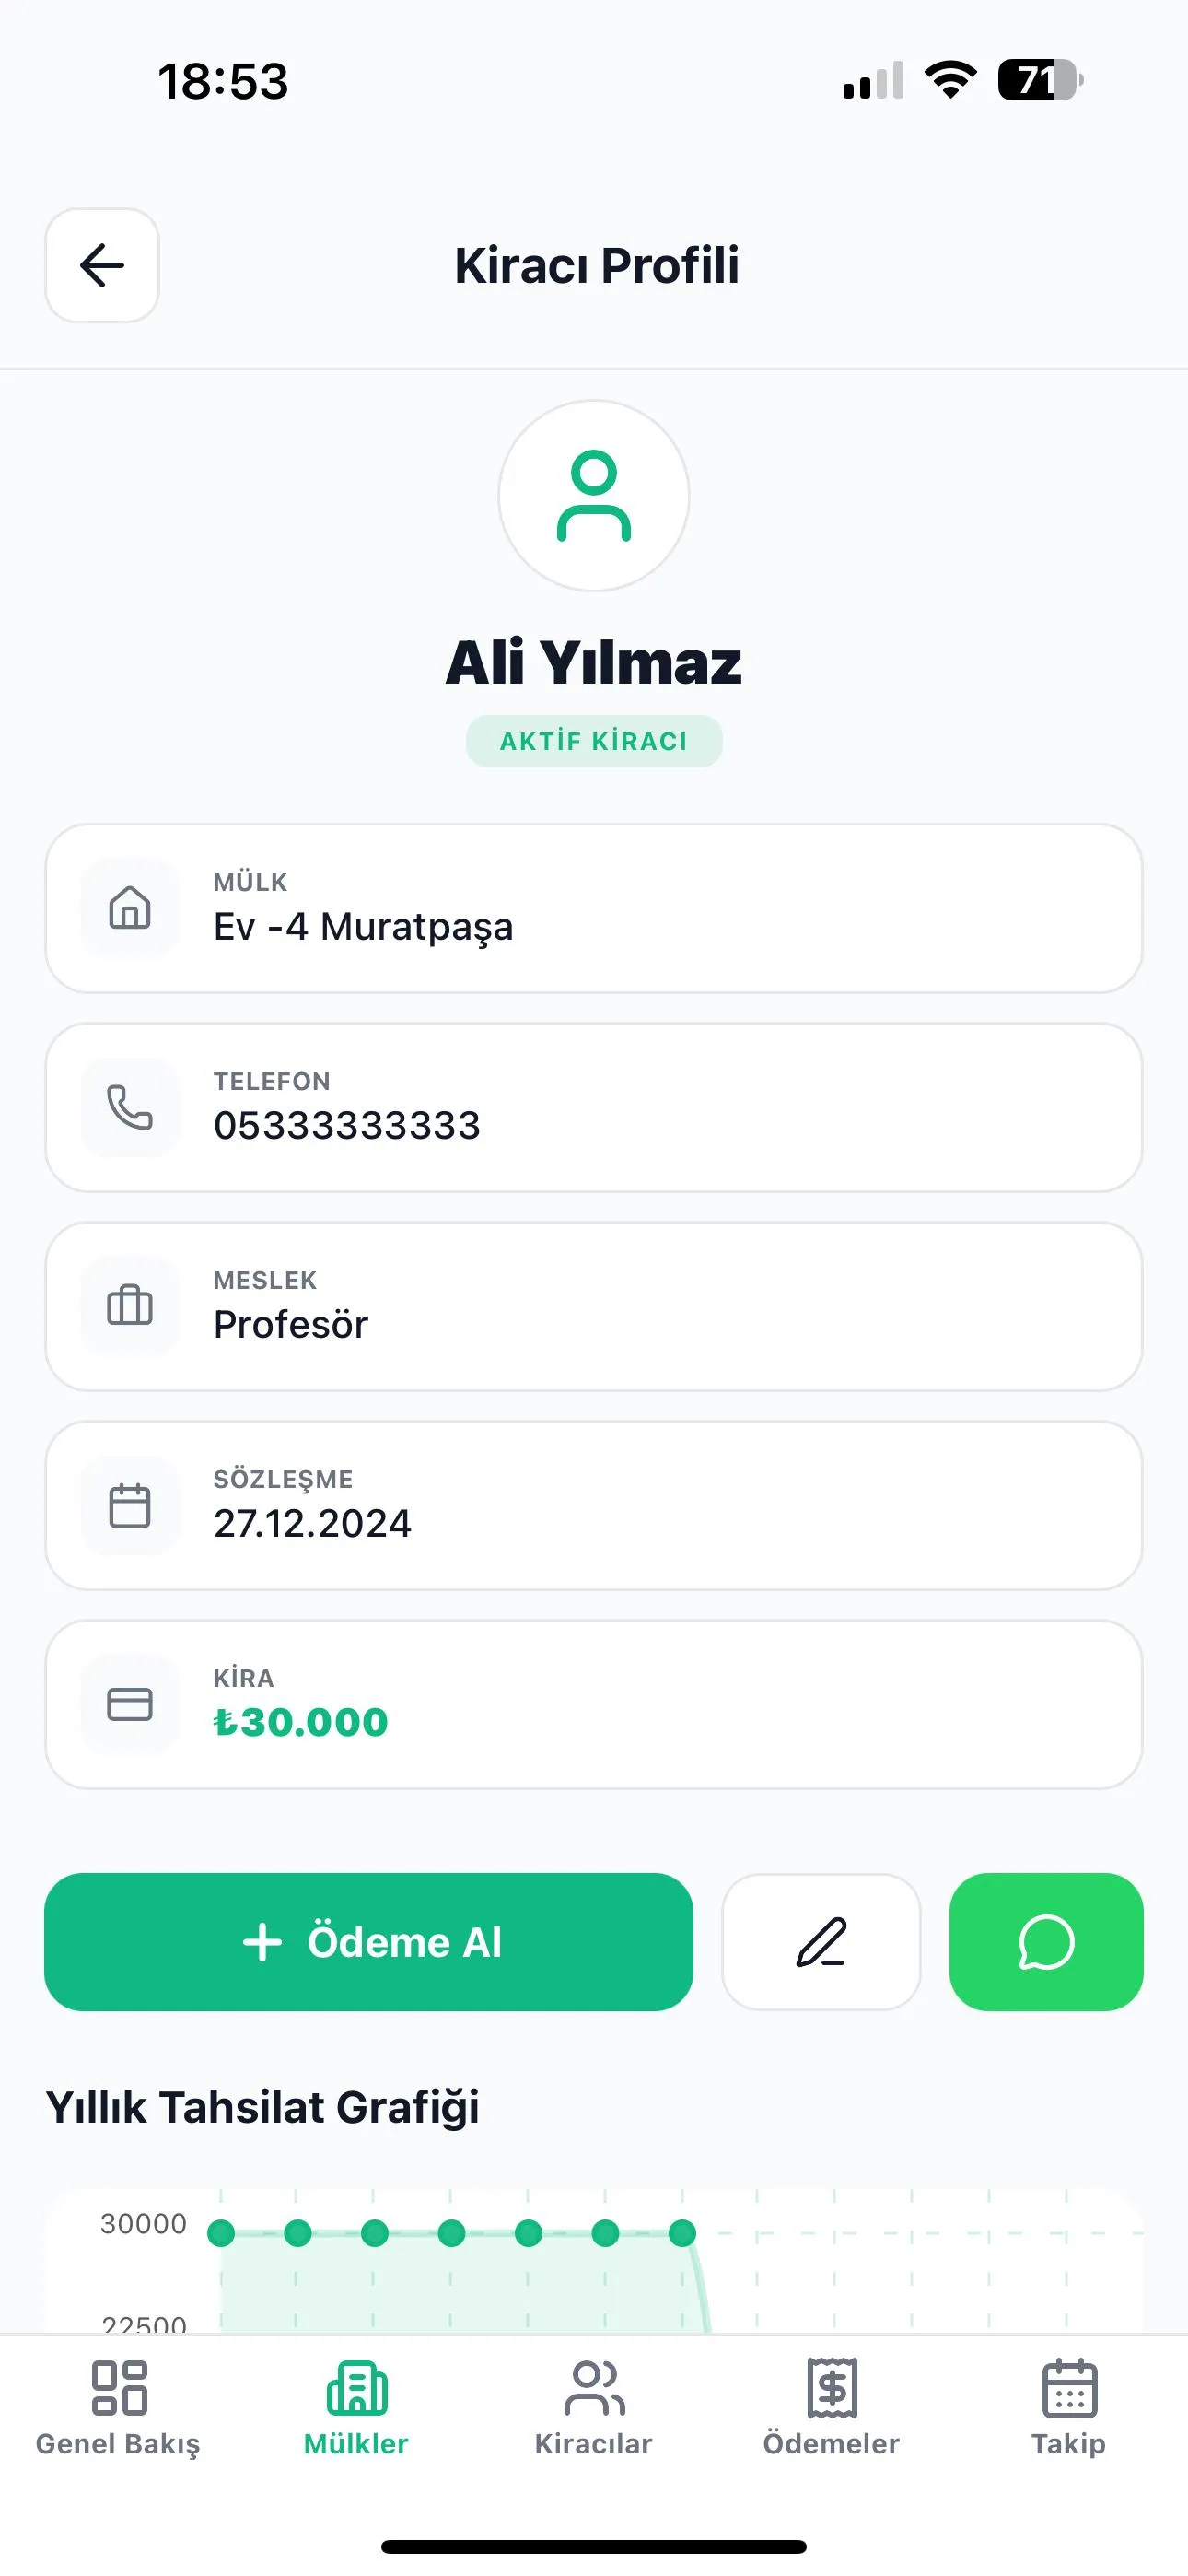This screenshot has height=2576, width=1188.
Task: Click the pencil edit icon button
Action: click(820, 1942)
